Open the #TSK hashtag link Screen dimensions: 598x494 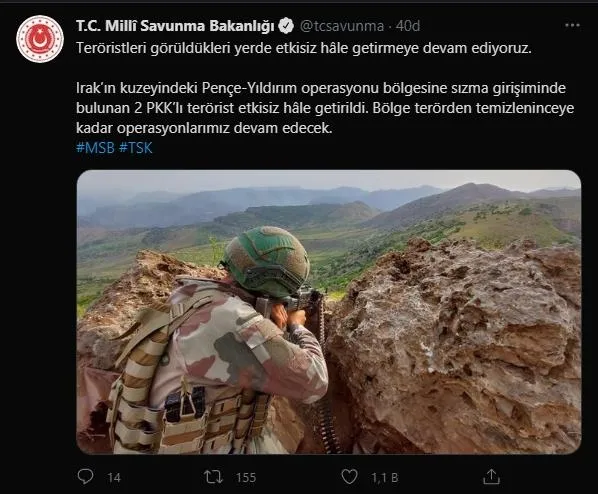point(136,148)
